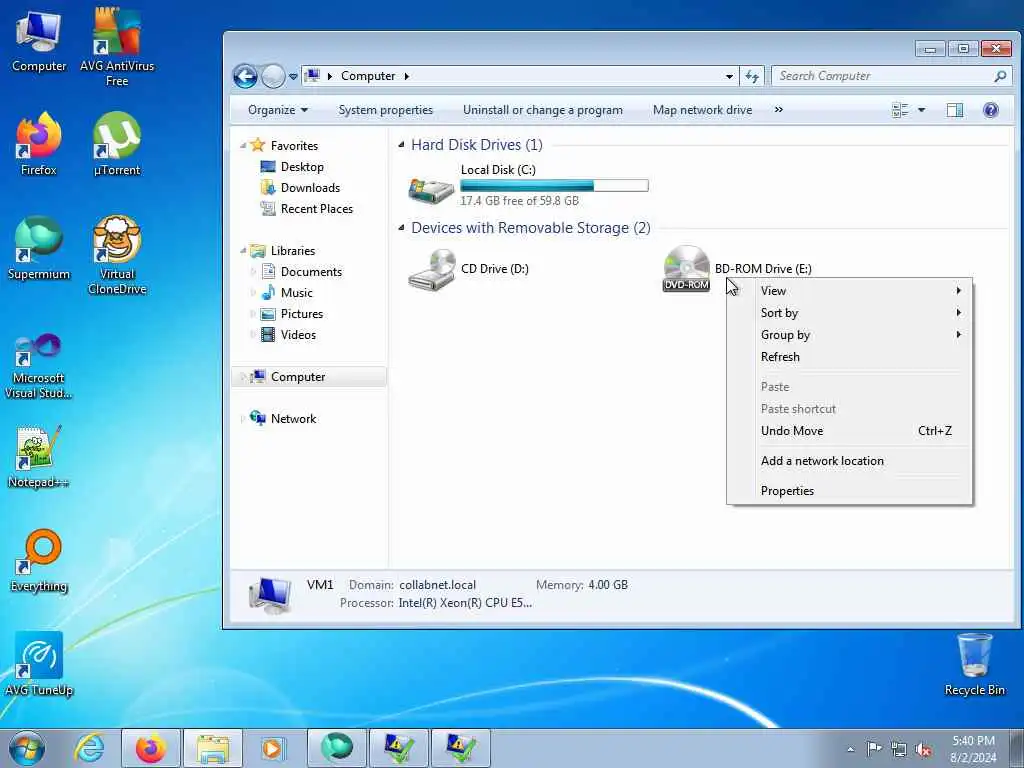Viewport: 1024px width, 768px height.
Task: Launch Internet Explorer from taskbar
Action: click(x=89, y=748)
